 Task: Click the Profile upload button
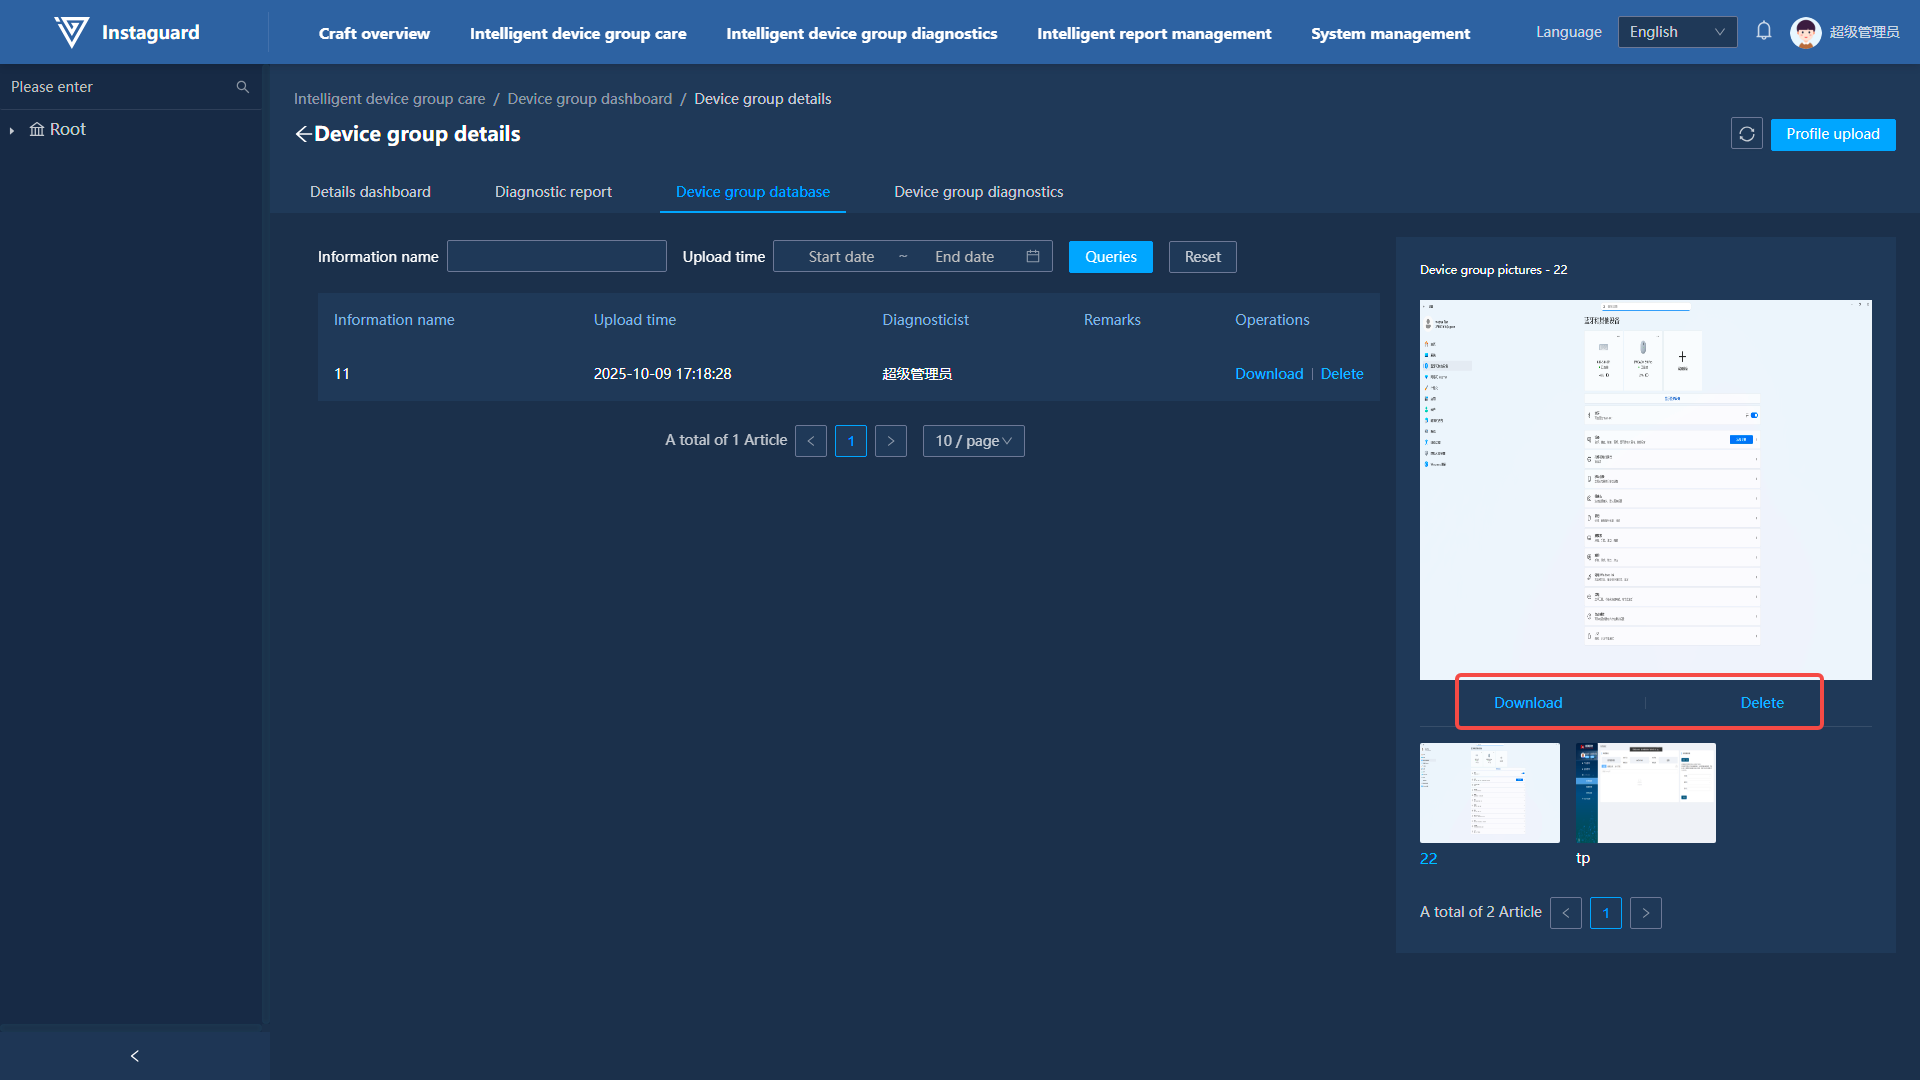click(1832, 134)
